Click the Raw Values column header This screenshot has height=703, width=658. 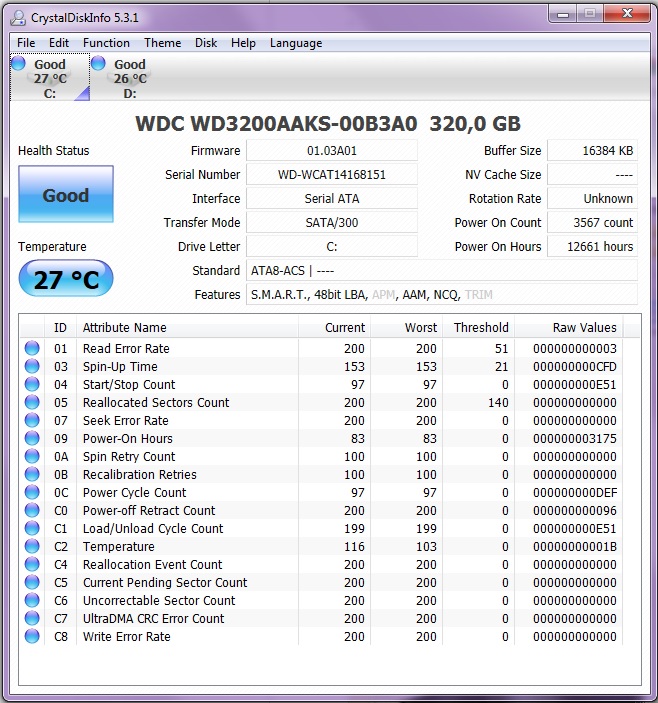point(568,327)
